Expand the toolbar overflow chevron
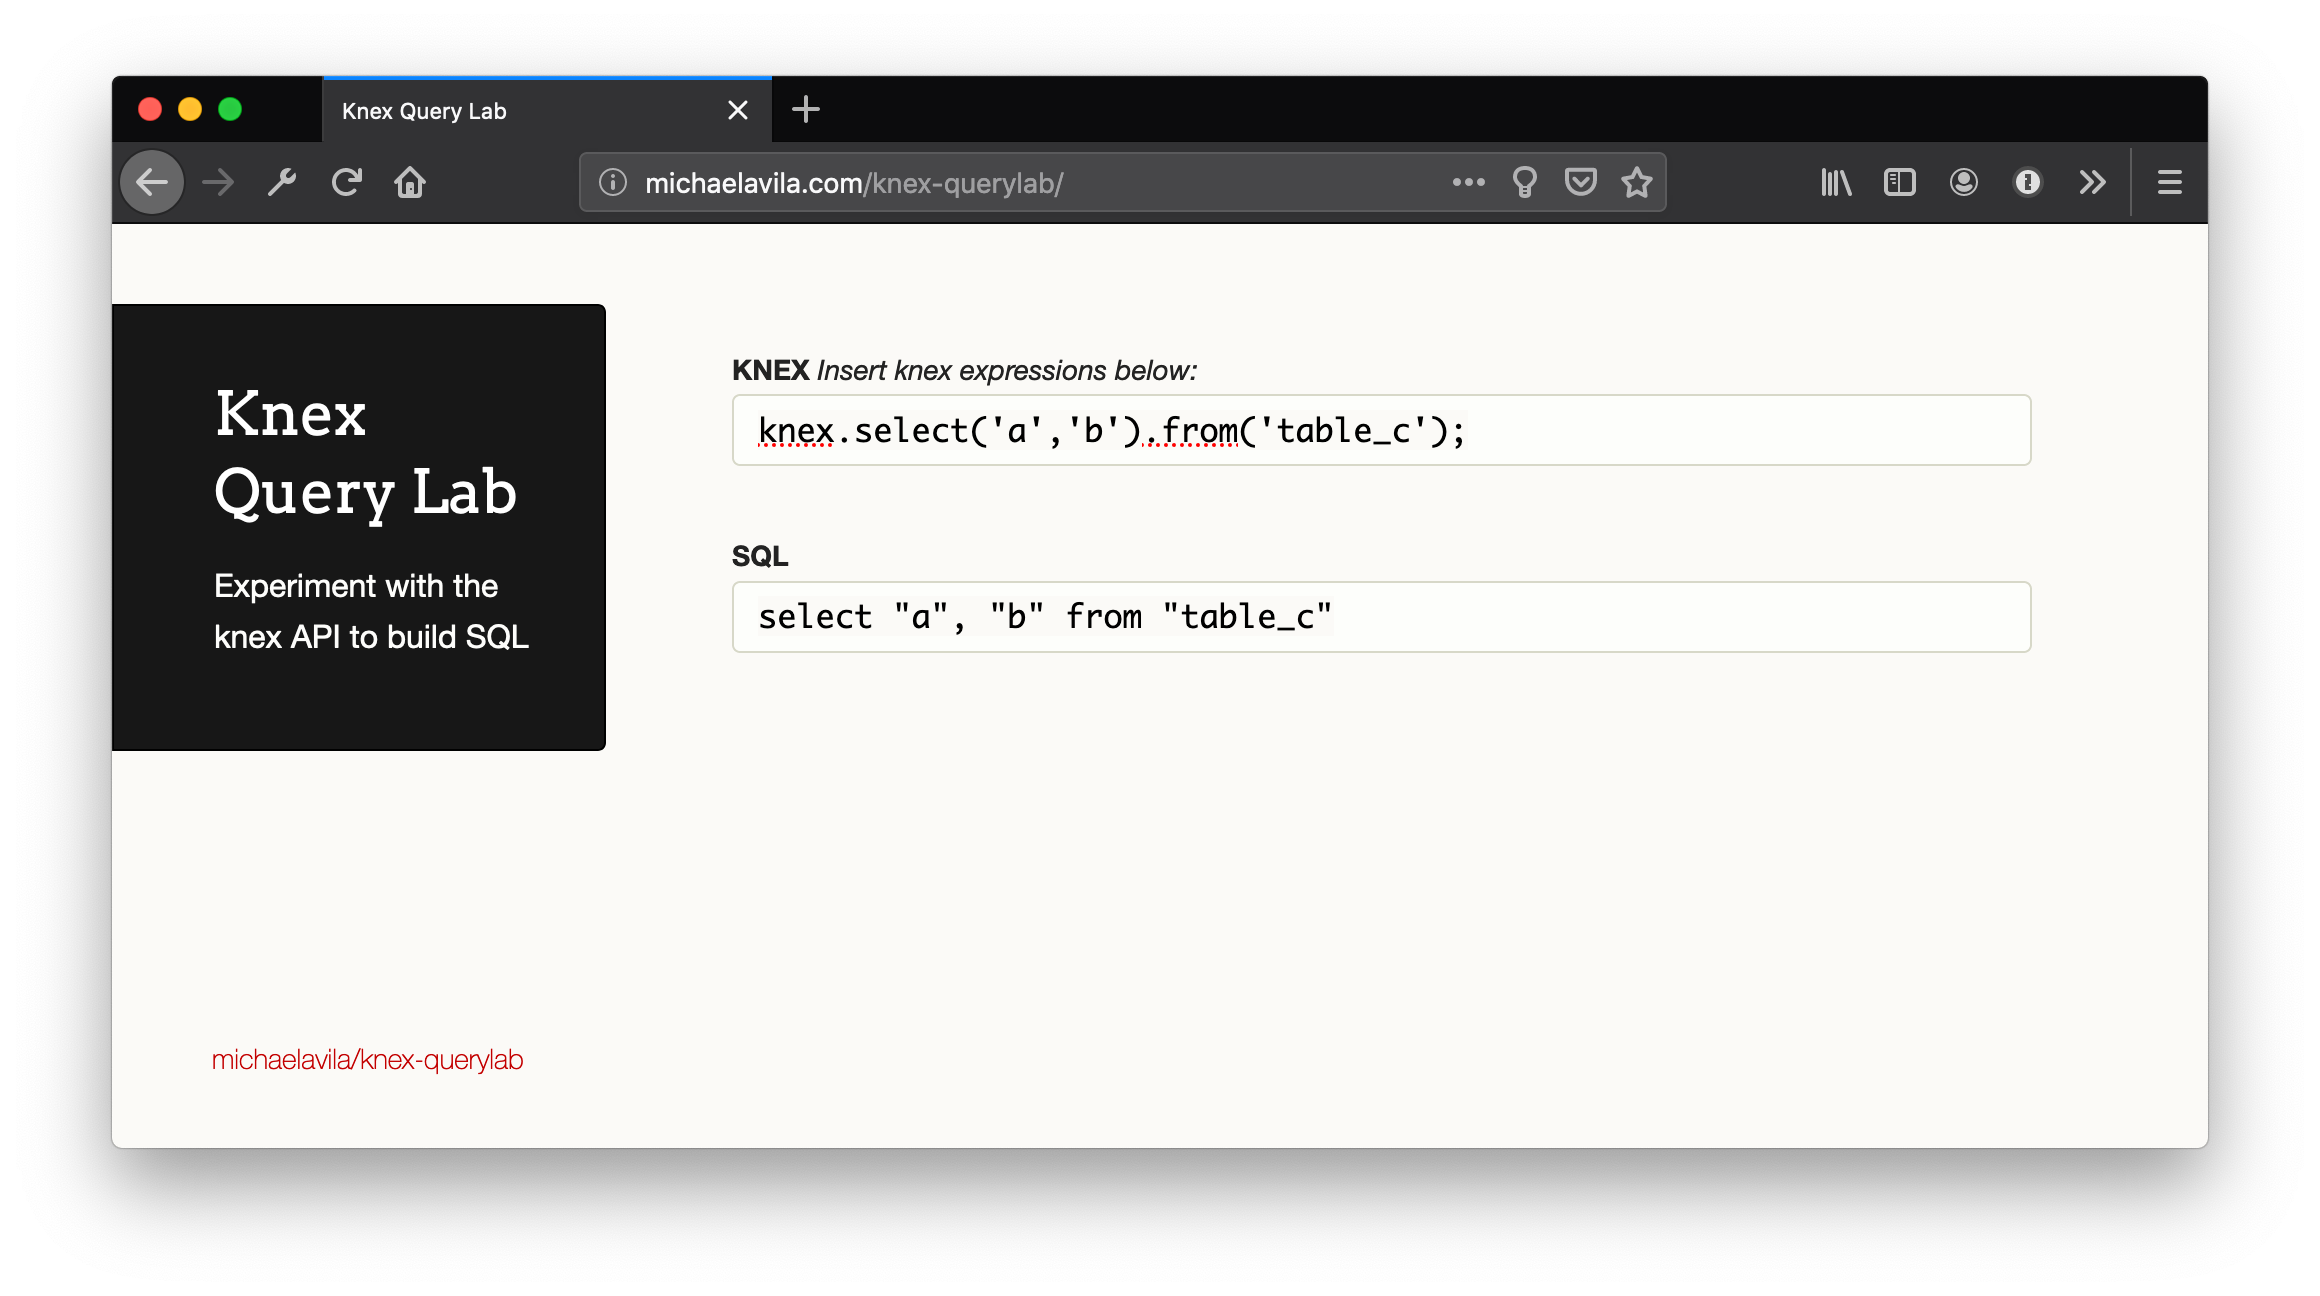Viewport: 2320px width, 1296px height. [2092, 182]
